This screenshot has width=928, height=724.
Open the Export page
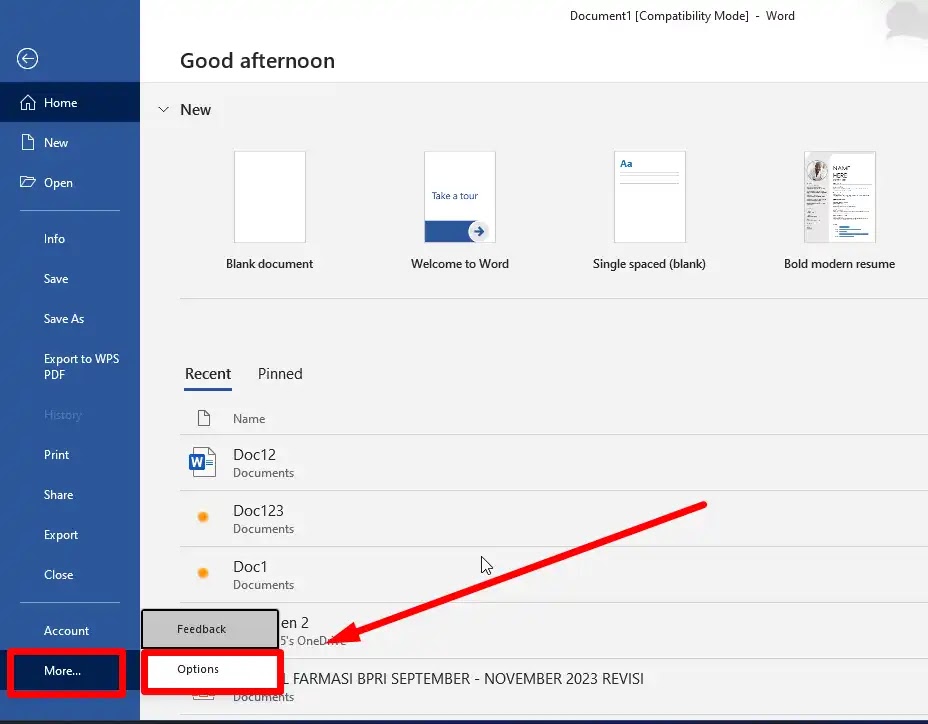(61, 535)
